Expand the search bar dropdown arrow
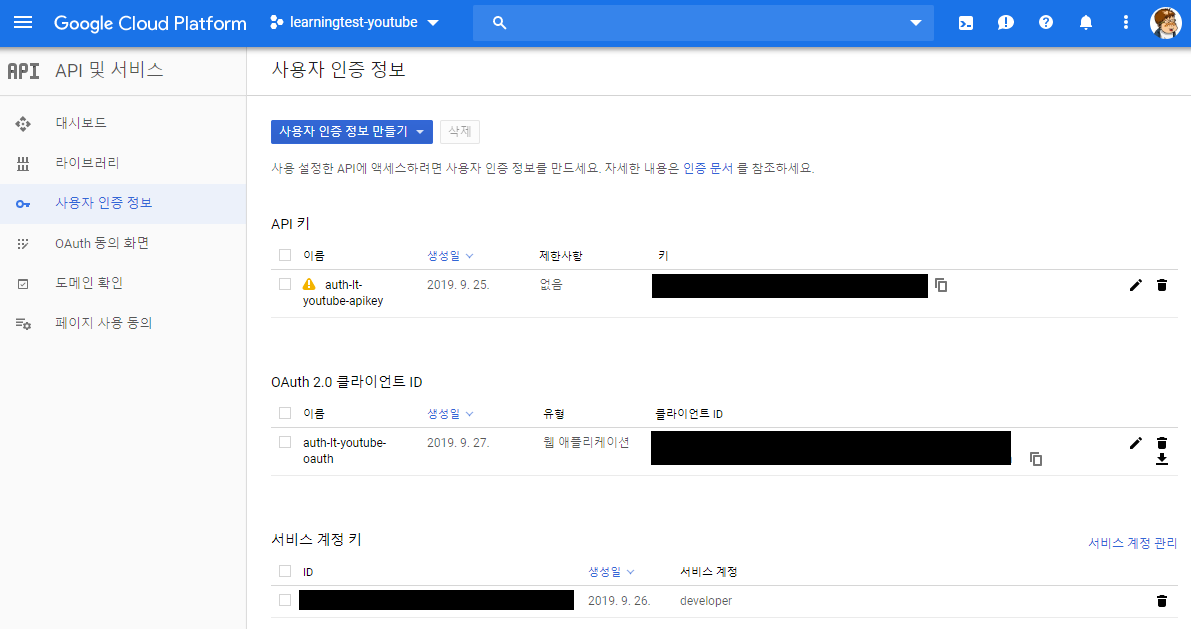1191x629 pixels. [916, 23]
